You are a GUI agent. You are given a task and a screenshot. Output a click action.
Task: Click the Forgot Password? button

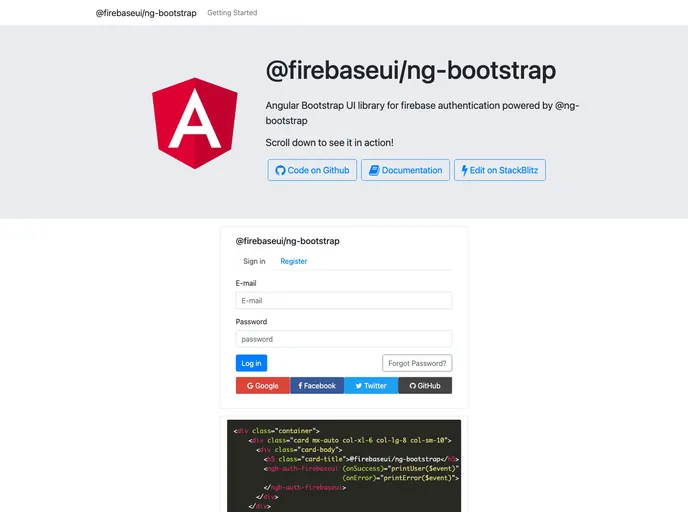(x=417, y=363)
